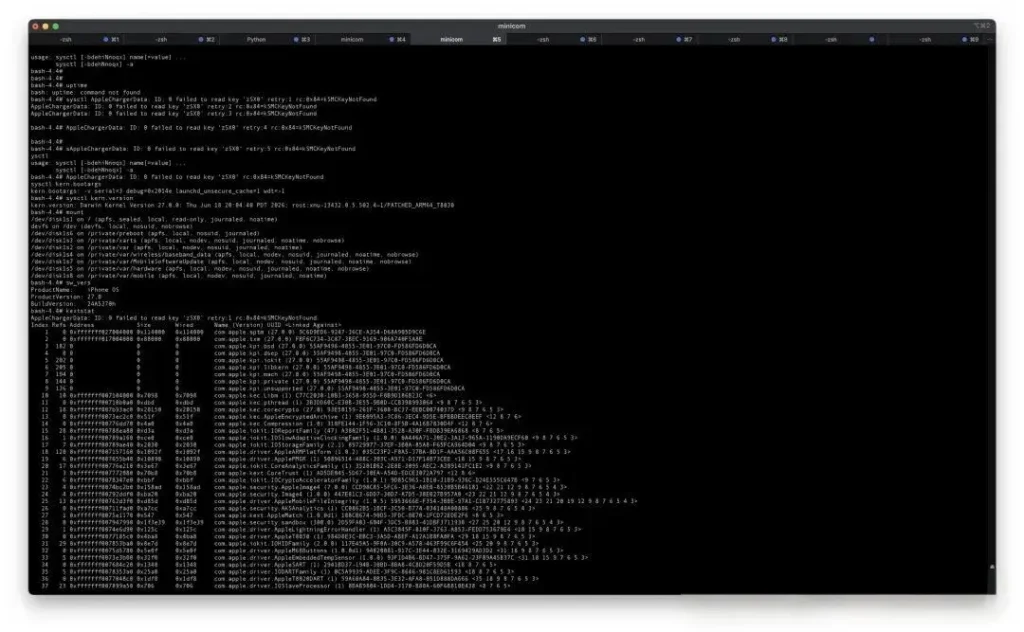
Task: Select the active minicom tab labeled ⌘5
Action: pyautogui.click(x=458, y=40)
